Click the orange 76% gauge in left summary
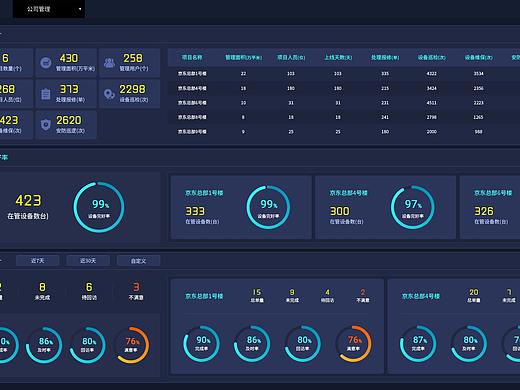 (131, 345)
